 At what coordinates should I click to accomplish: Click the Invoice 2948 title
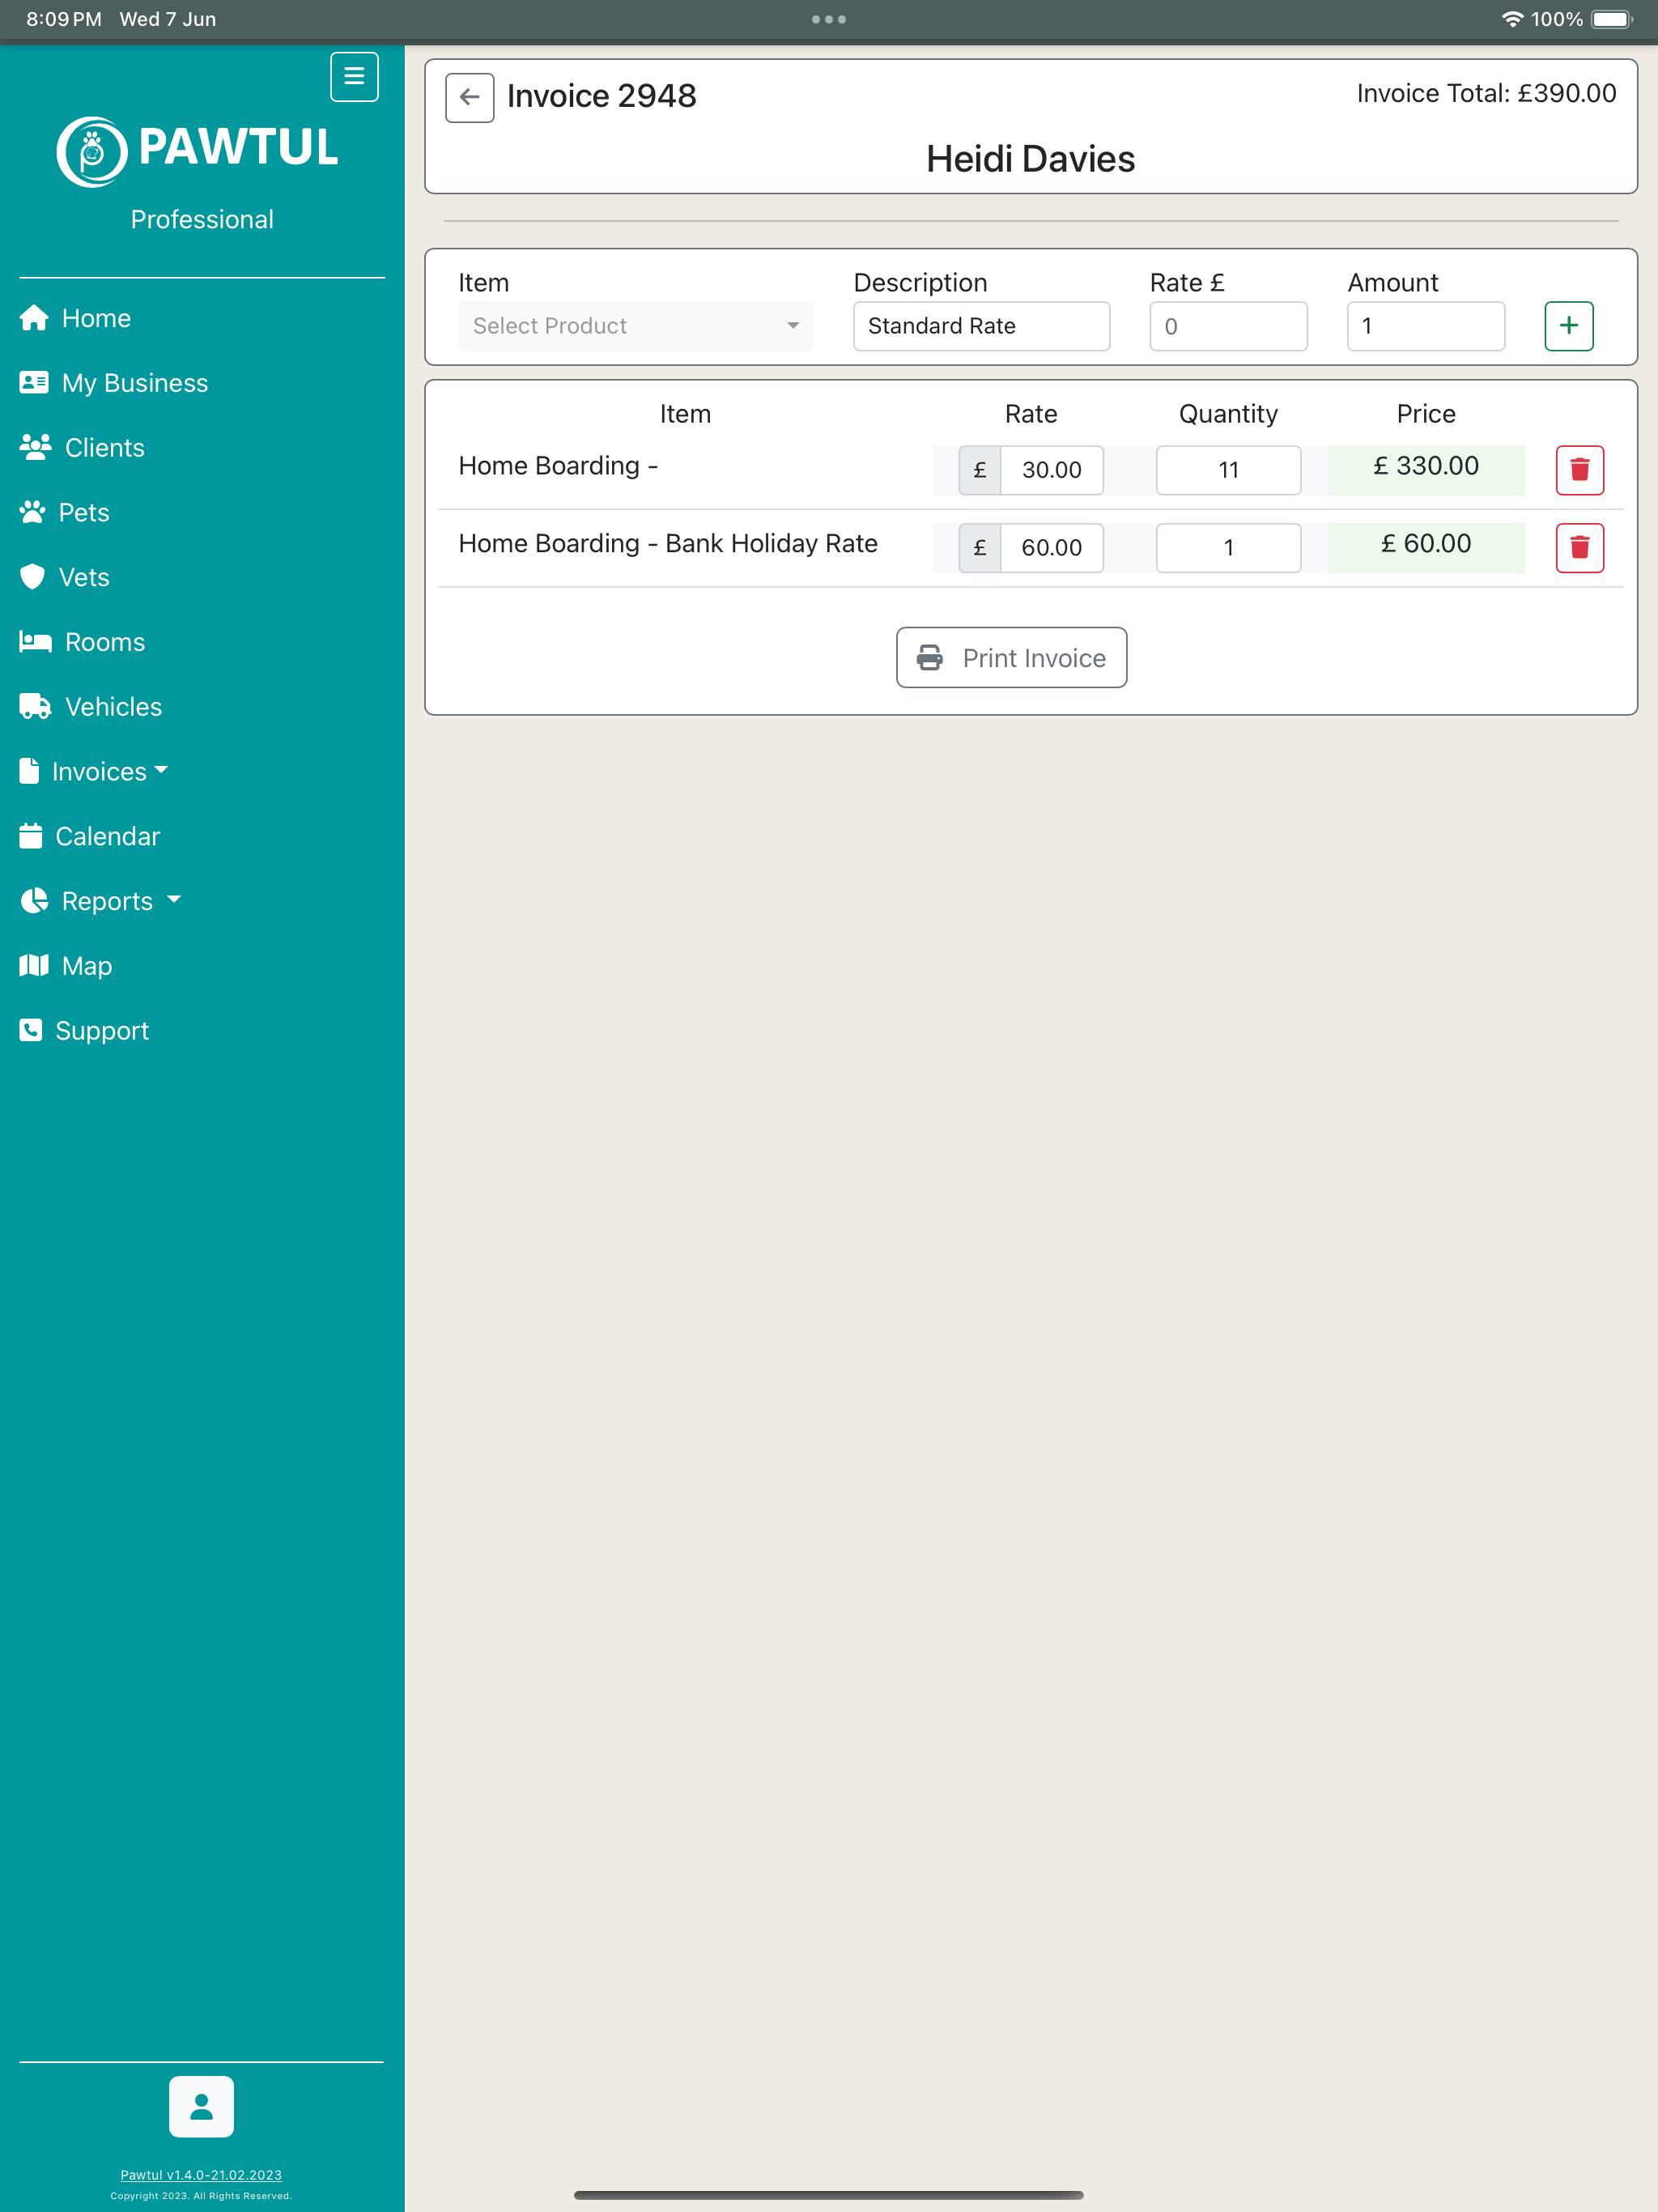coord(601,96)
